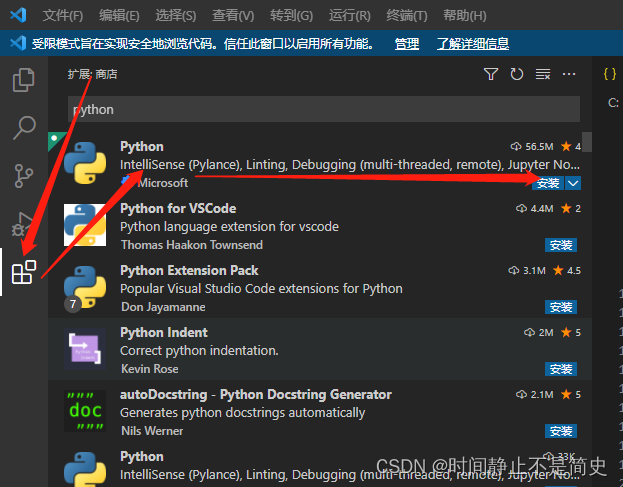Open the 帮助(H) menu

coord(464,15)
